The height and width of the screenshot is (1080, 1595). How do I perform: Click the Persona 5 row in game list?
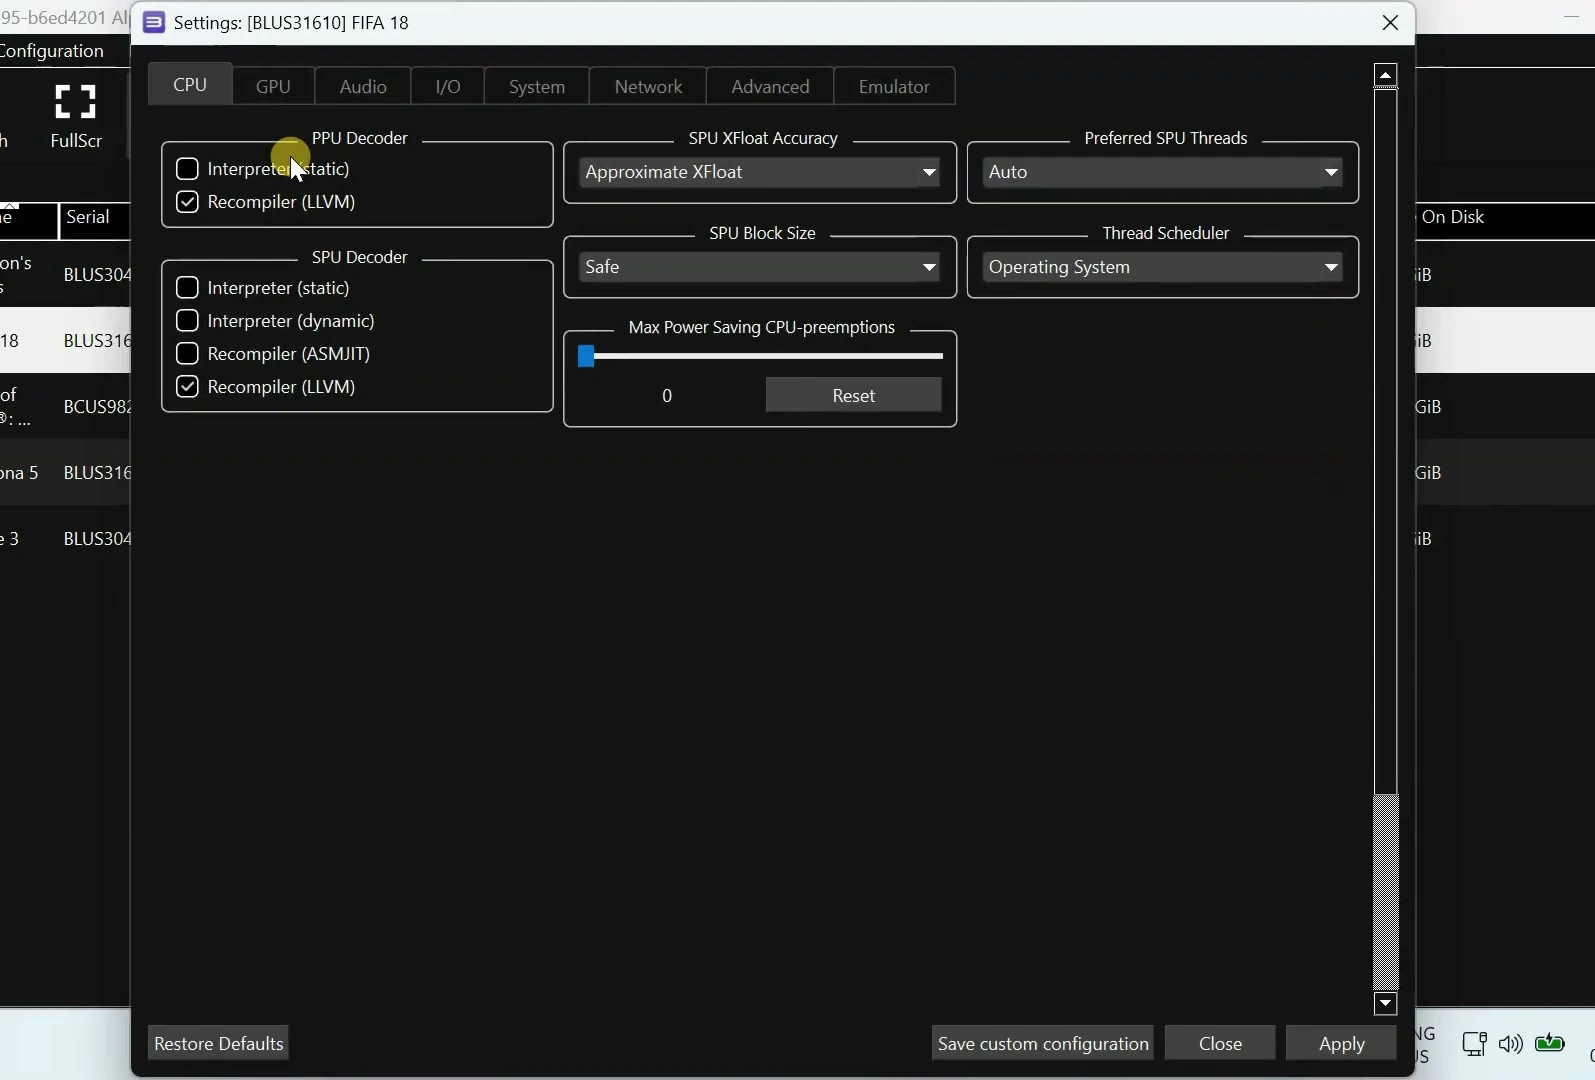(x=65, y=473)
